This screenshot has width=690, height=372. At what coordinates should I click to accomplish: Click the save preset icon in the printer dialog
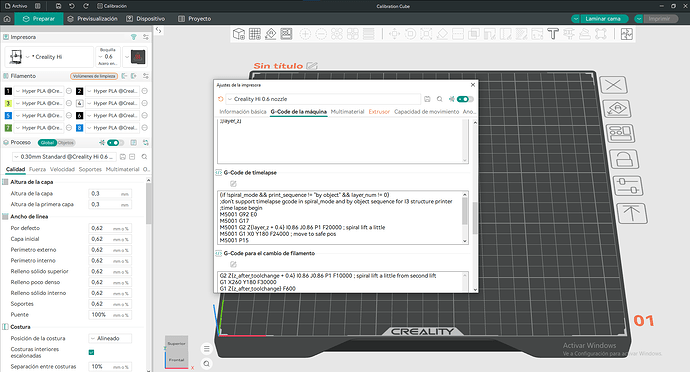click(427, 99)
